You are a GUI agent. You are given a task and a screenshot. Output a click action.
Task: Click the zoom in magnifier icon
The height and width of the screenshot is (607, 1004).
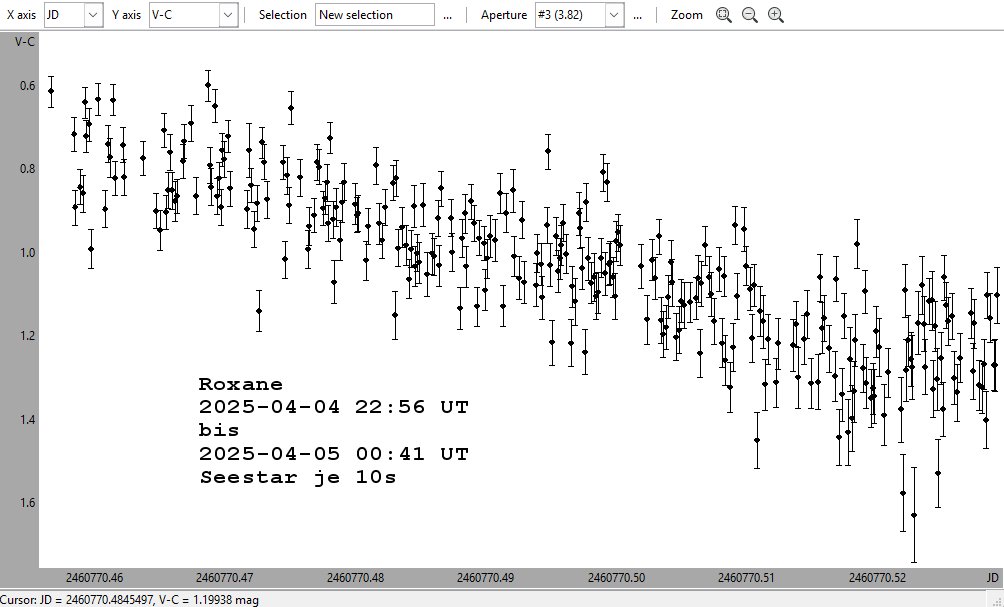tap(775, 15)
